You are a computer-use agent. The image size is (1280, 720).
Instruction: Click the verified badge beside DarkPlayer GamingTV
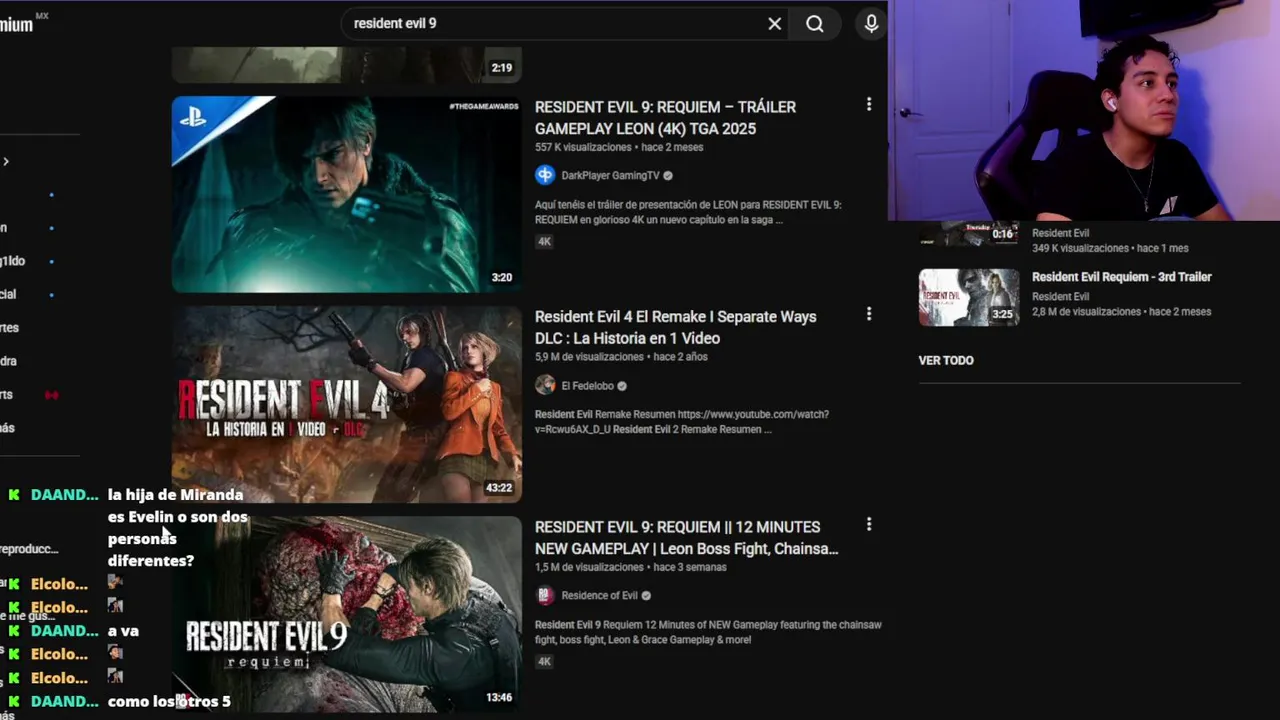668,175
